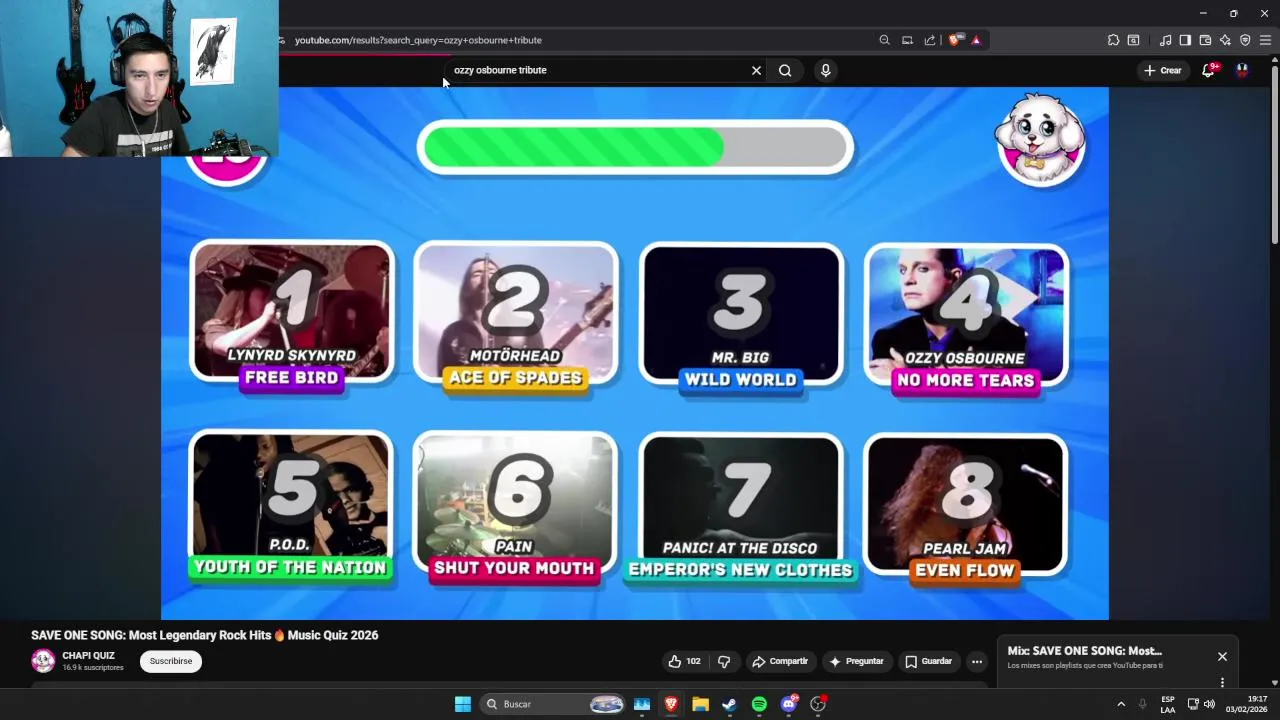Viewport: 1280px width, 720px height.
Task: Click the Mix: SAVE ONE SONG playlist title
Action: 1085,651
